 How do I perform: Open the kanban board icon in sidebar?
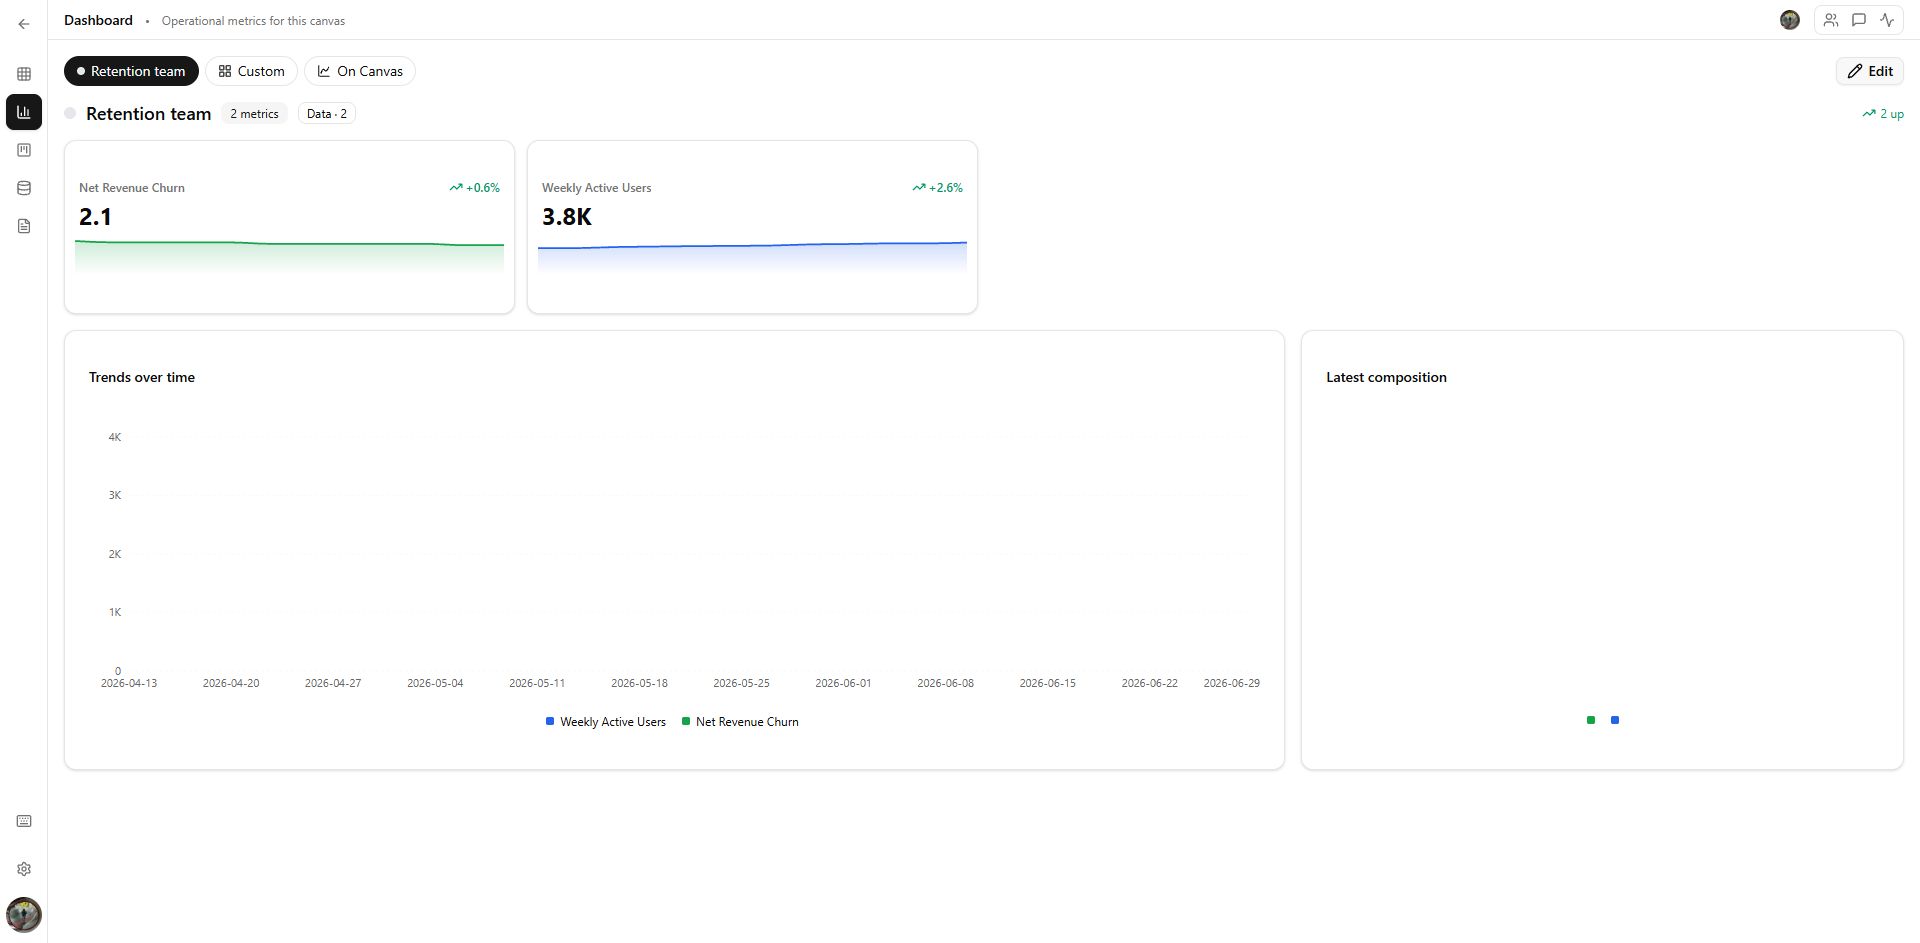(24, 150)
